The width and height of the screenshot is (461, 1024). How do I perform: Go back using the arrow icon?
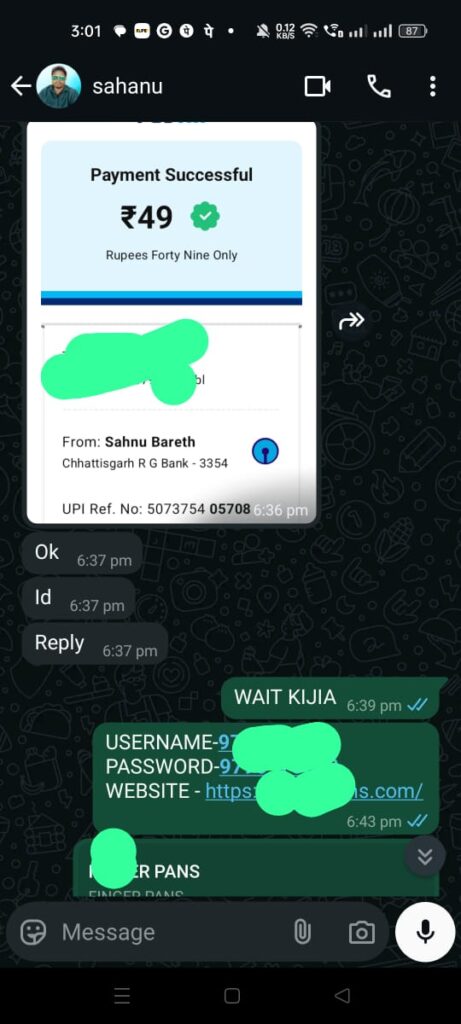[x=20, y=86]
